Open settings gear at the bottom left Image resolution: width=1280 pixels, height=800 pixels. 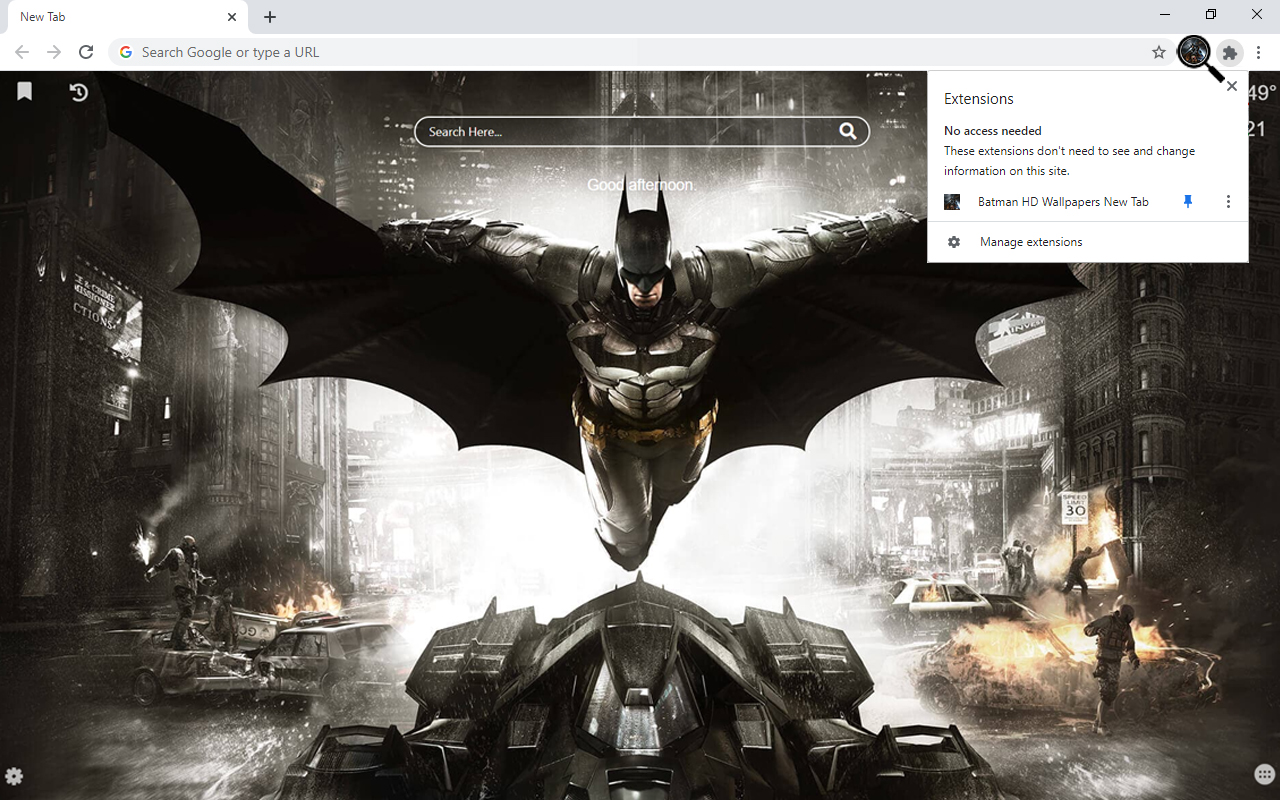(x=14, y=776)
